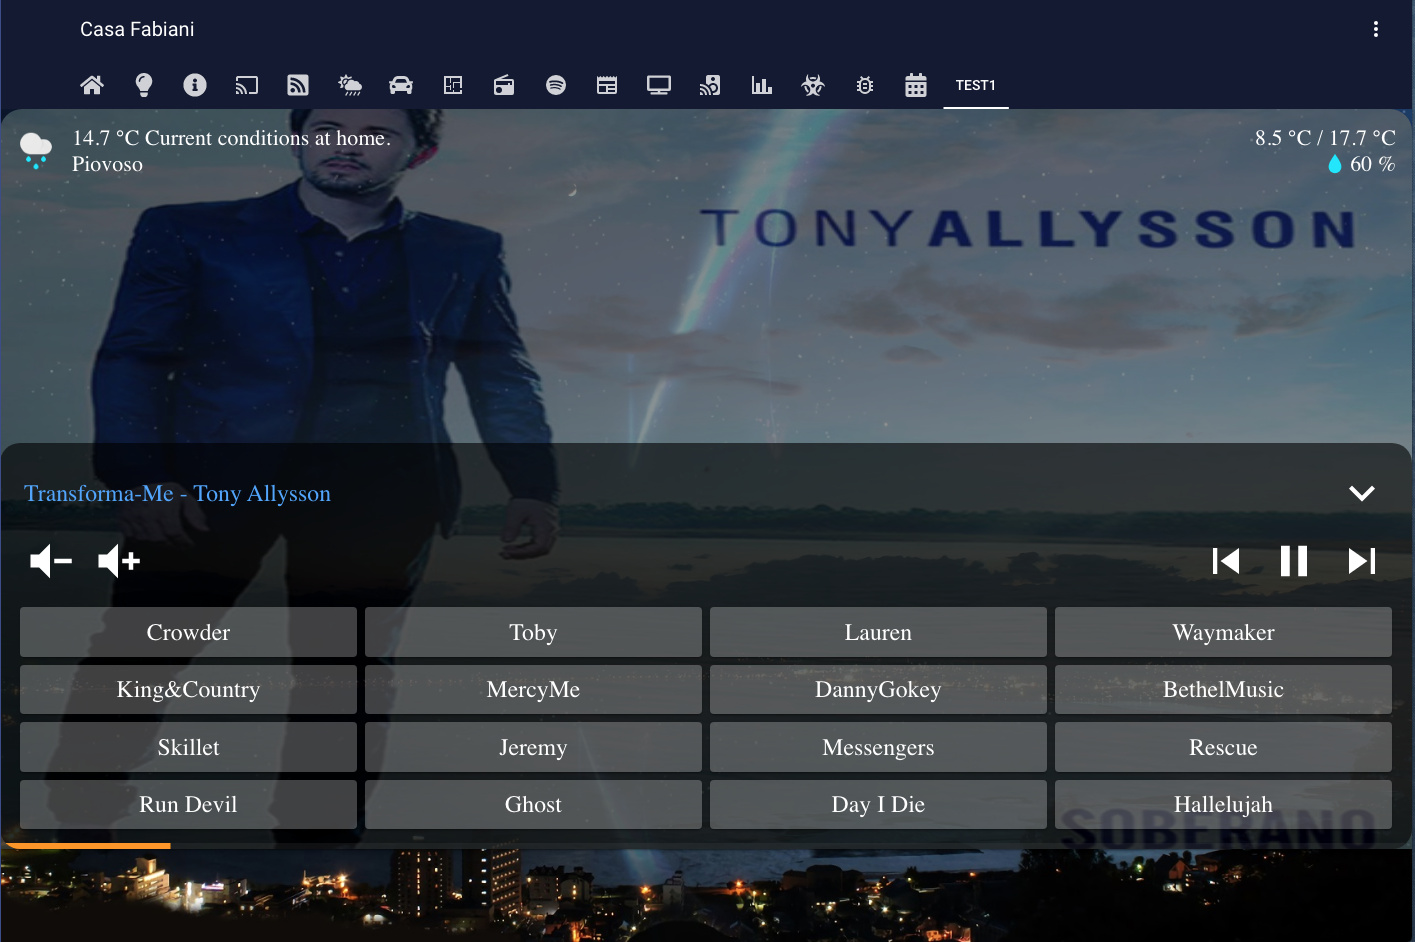Select the car view icon
Image resolution: width=1415 pixels, height=942 pixels.
[x=401, y=85]
